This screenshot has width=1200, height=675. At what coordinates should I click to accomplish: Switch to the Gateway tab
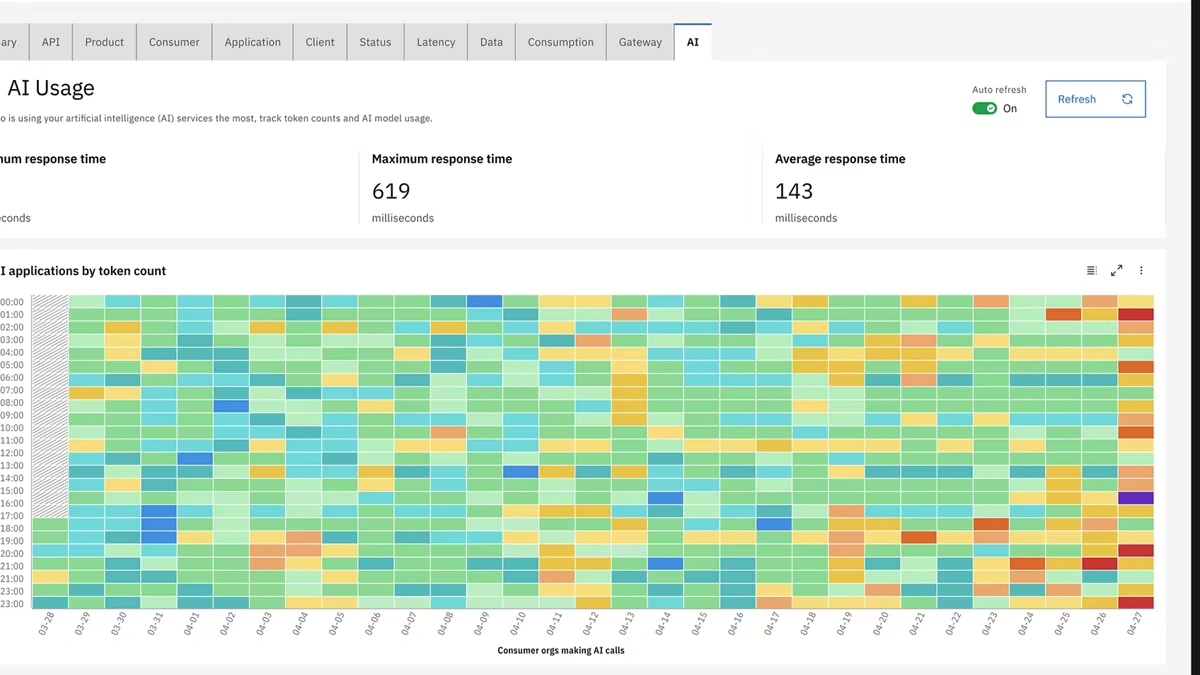click(x=640, y=42)
